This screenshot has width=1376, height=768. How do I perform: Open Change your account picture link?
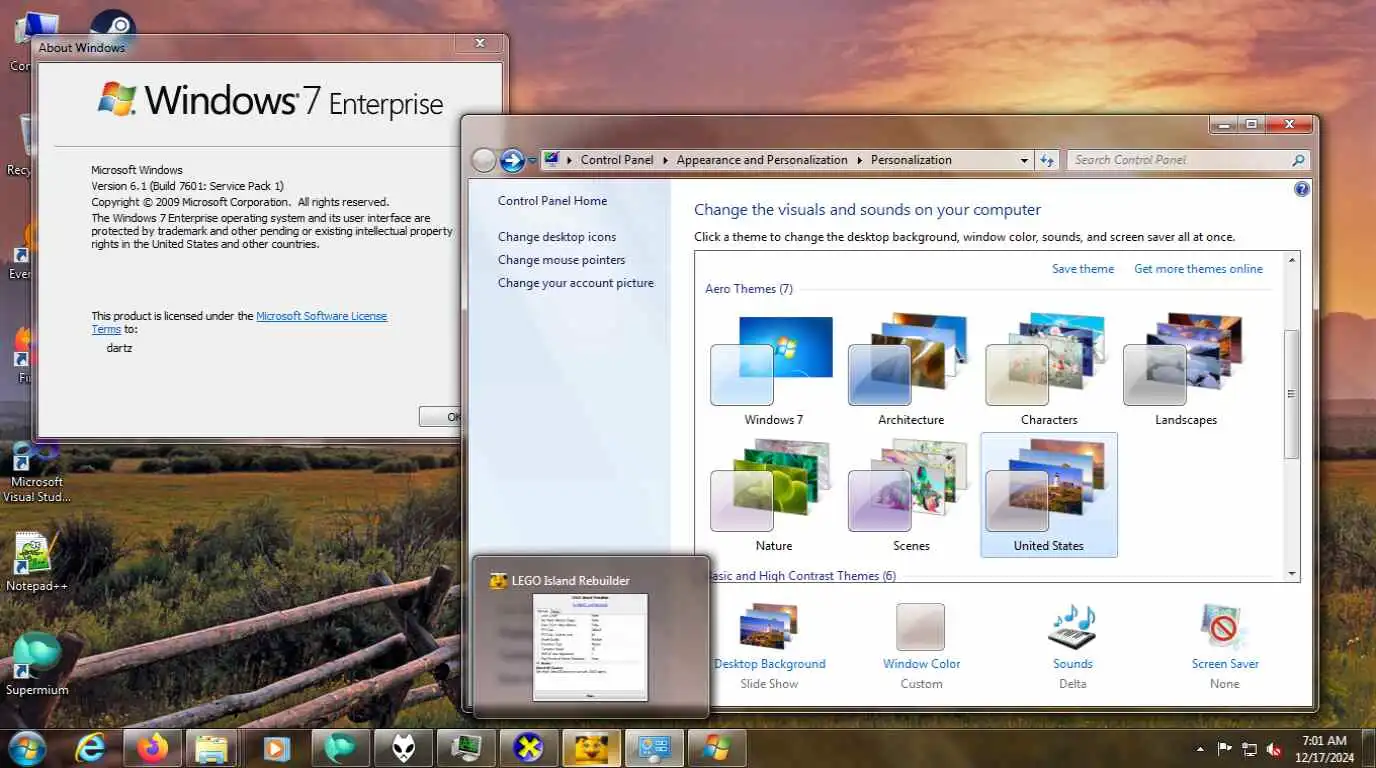[576, 283]
